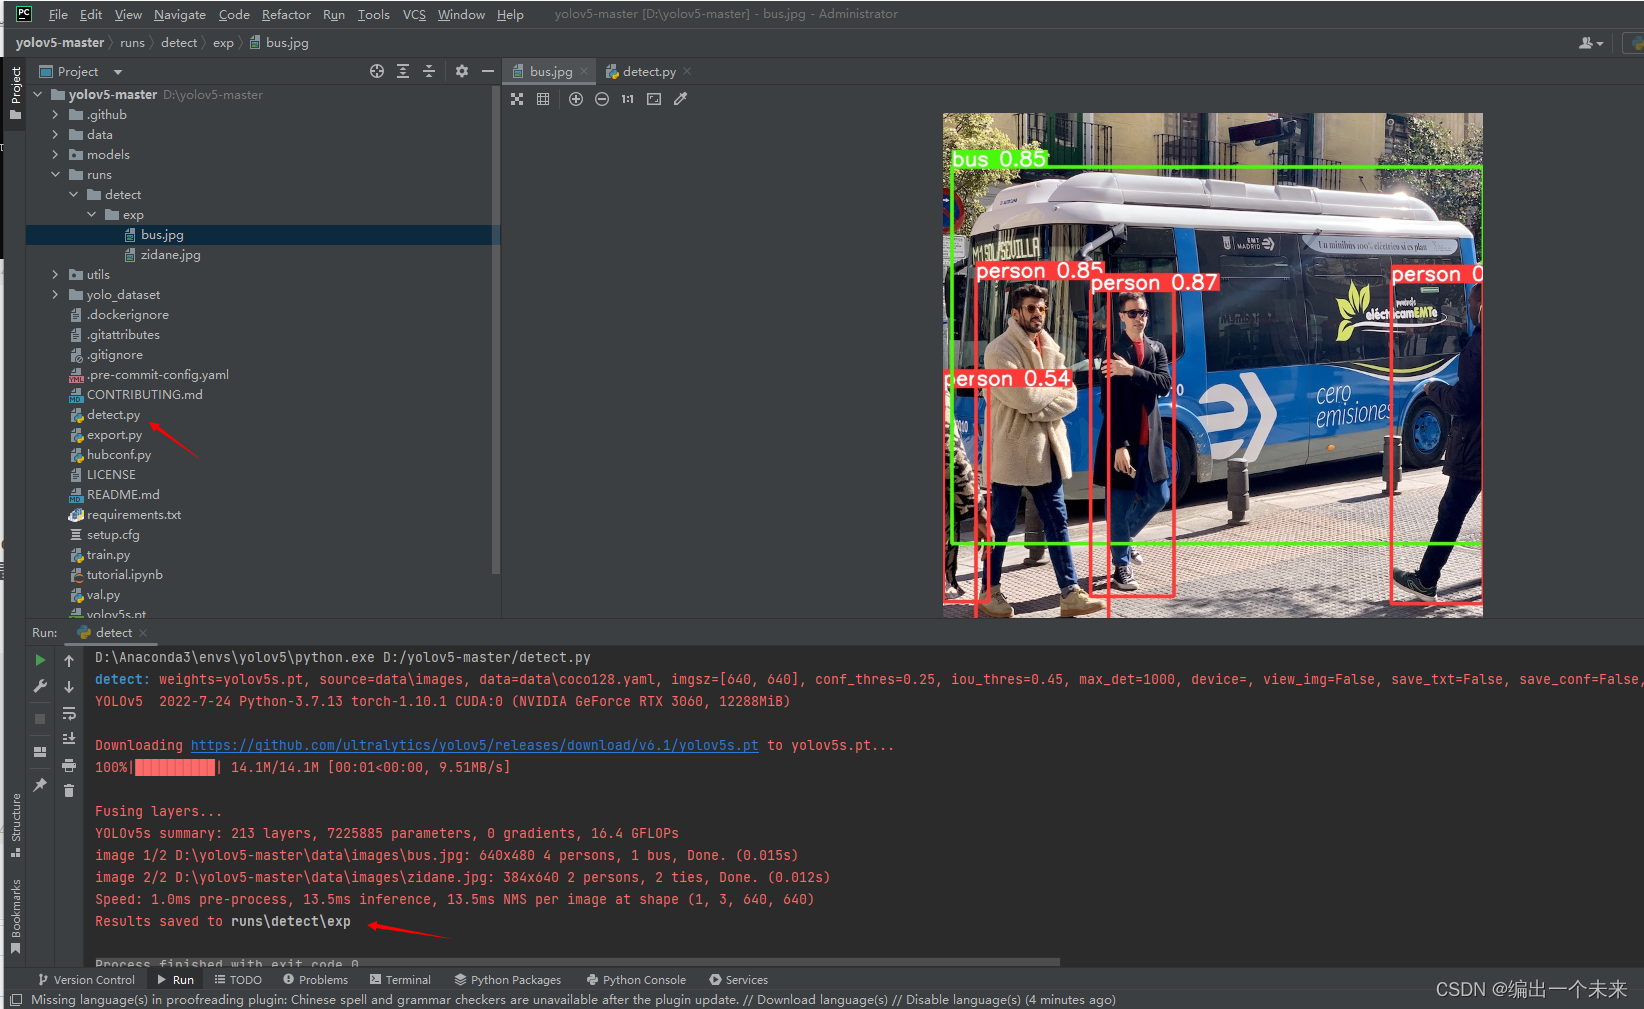Collapse the exp folder chevron
This screenshot has height=1009, width=1644.
pyautogui.click(x=92, y=215)
